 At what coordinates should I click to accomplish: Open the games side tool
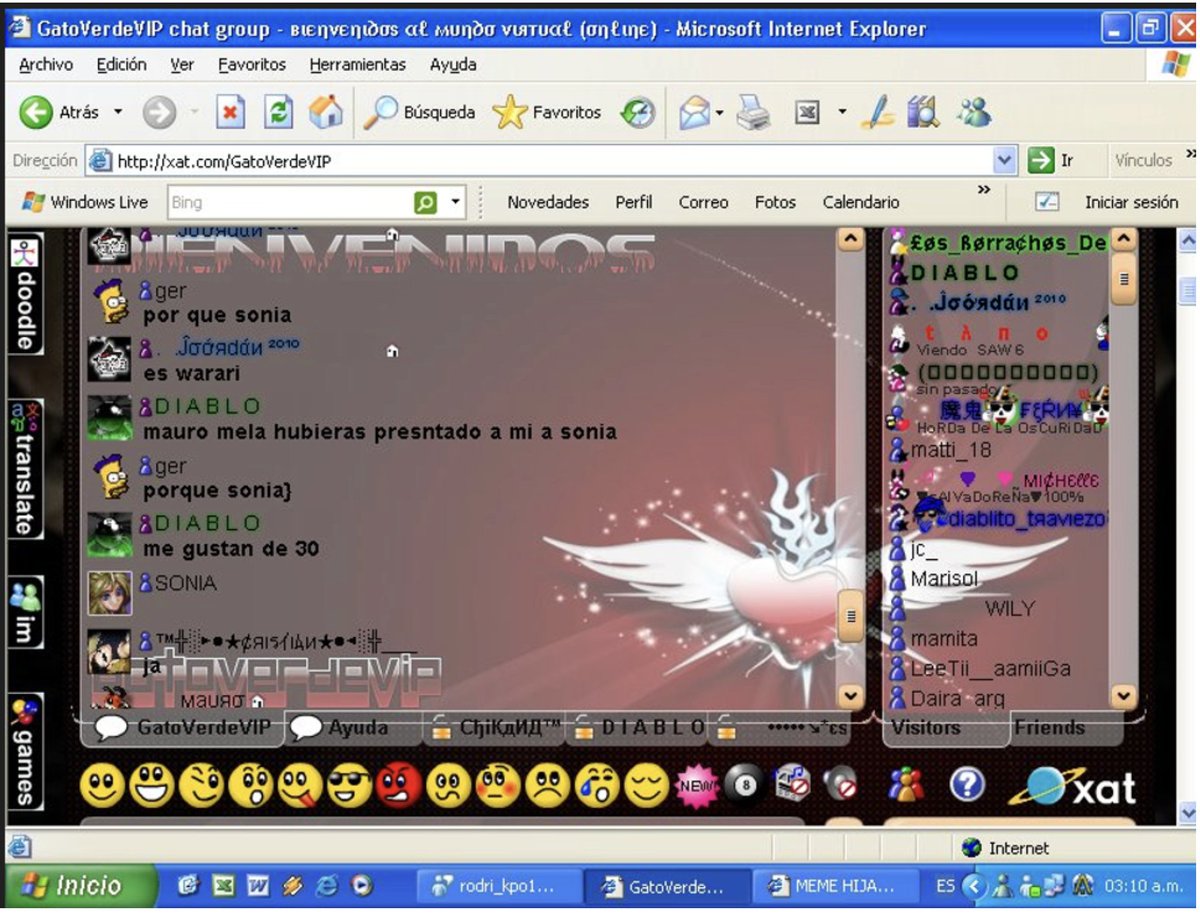tap(24, 750)
